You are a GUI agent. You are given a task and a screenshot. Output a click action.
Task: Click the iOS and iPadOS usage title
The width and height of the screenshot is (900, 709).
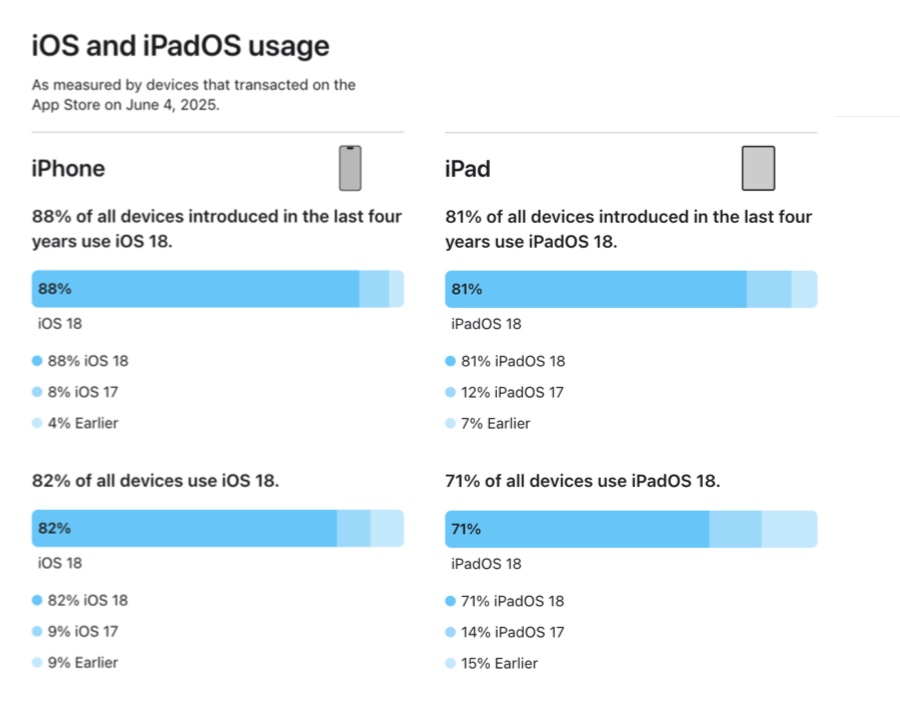point(180,45)
